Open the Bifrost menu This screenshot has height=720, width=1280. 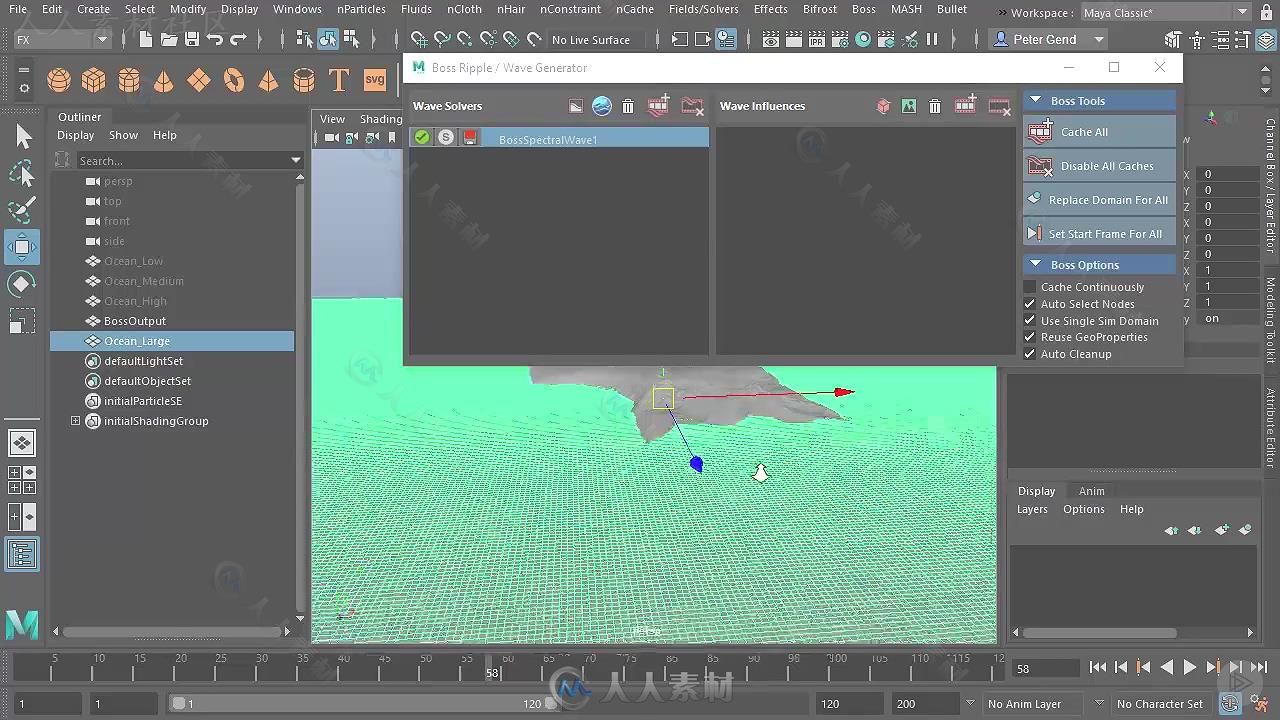820,9
